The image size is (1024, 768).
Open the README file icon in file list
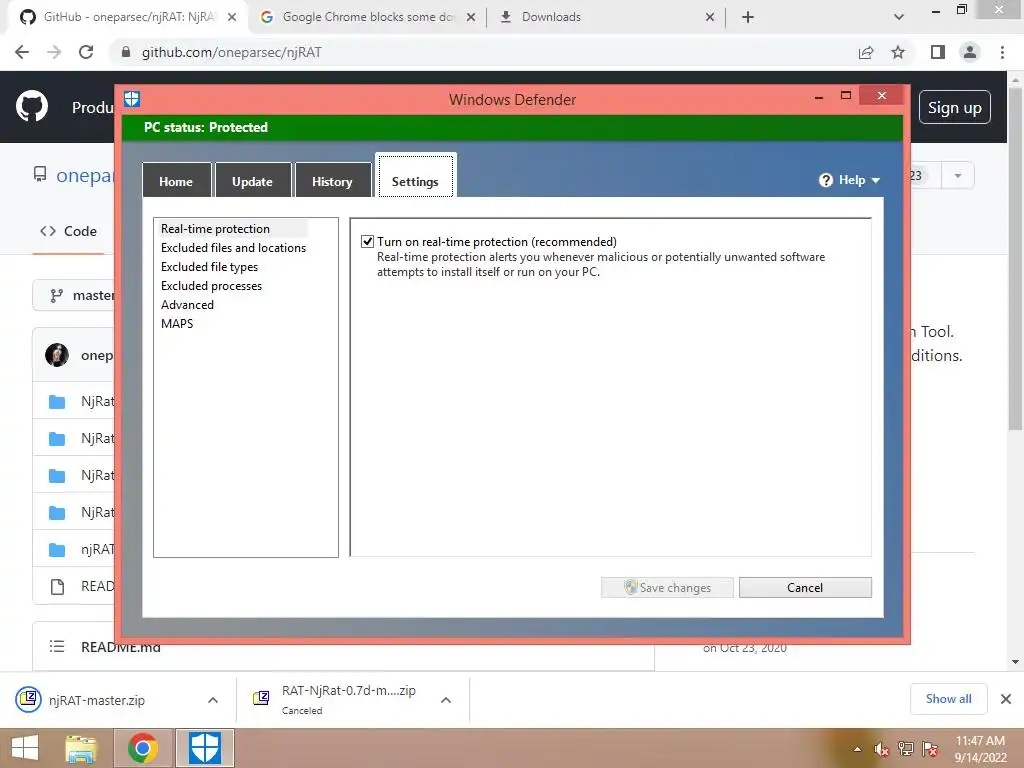pos(57,586)
